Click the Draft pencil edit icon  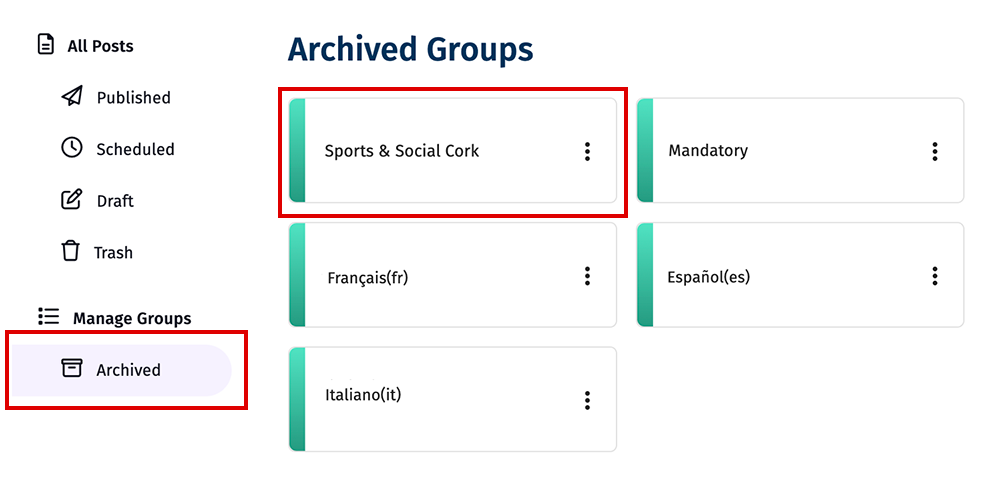pyautogui.click(x=71, y=200)
